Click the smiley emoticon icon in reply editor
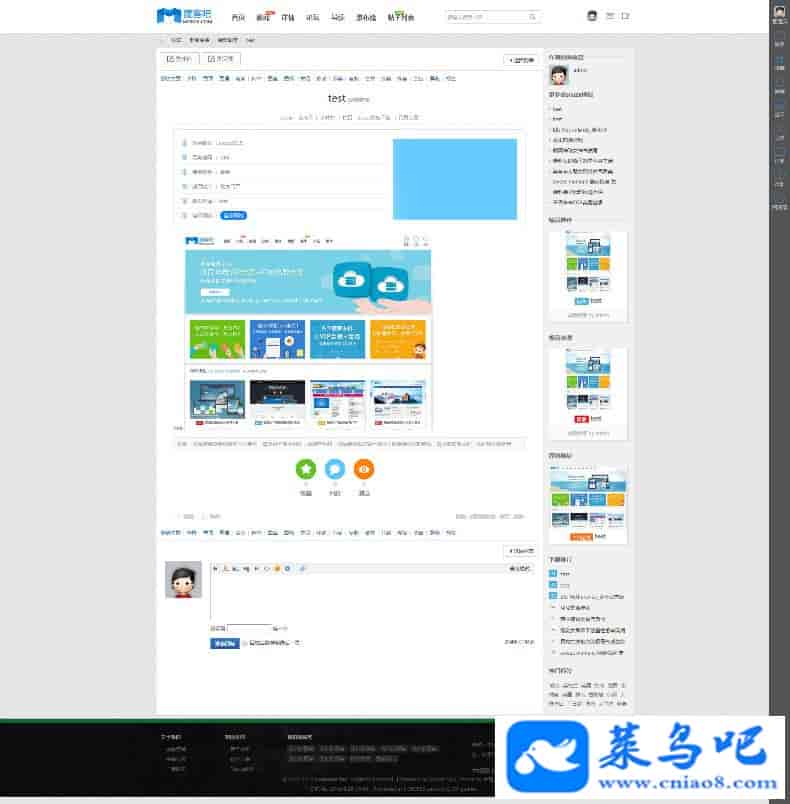Viewport: 790px width, 804px height. [276, 568]
